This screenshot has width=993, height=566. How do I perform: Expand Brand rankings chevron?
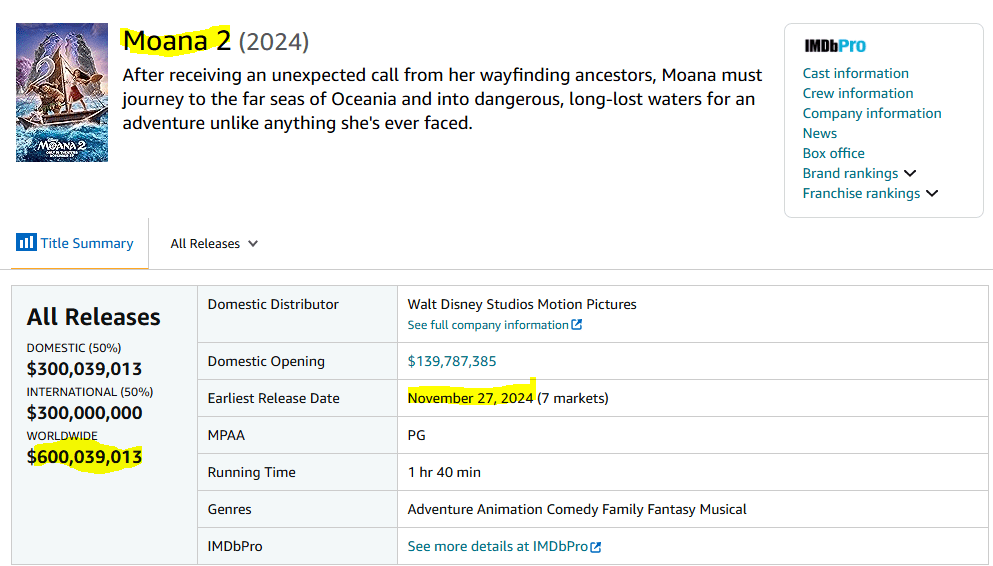tap(910, 173)
